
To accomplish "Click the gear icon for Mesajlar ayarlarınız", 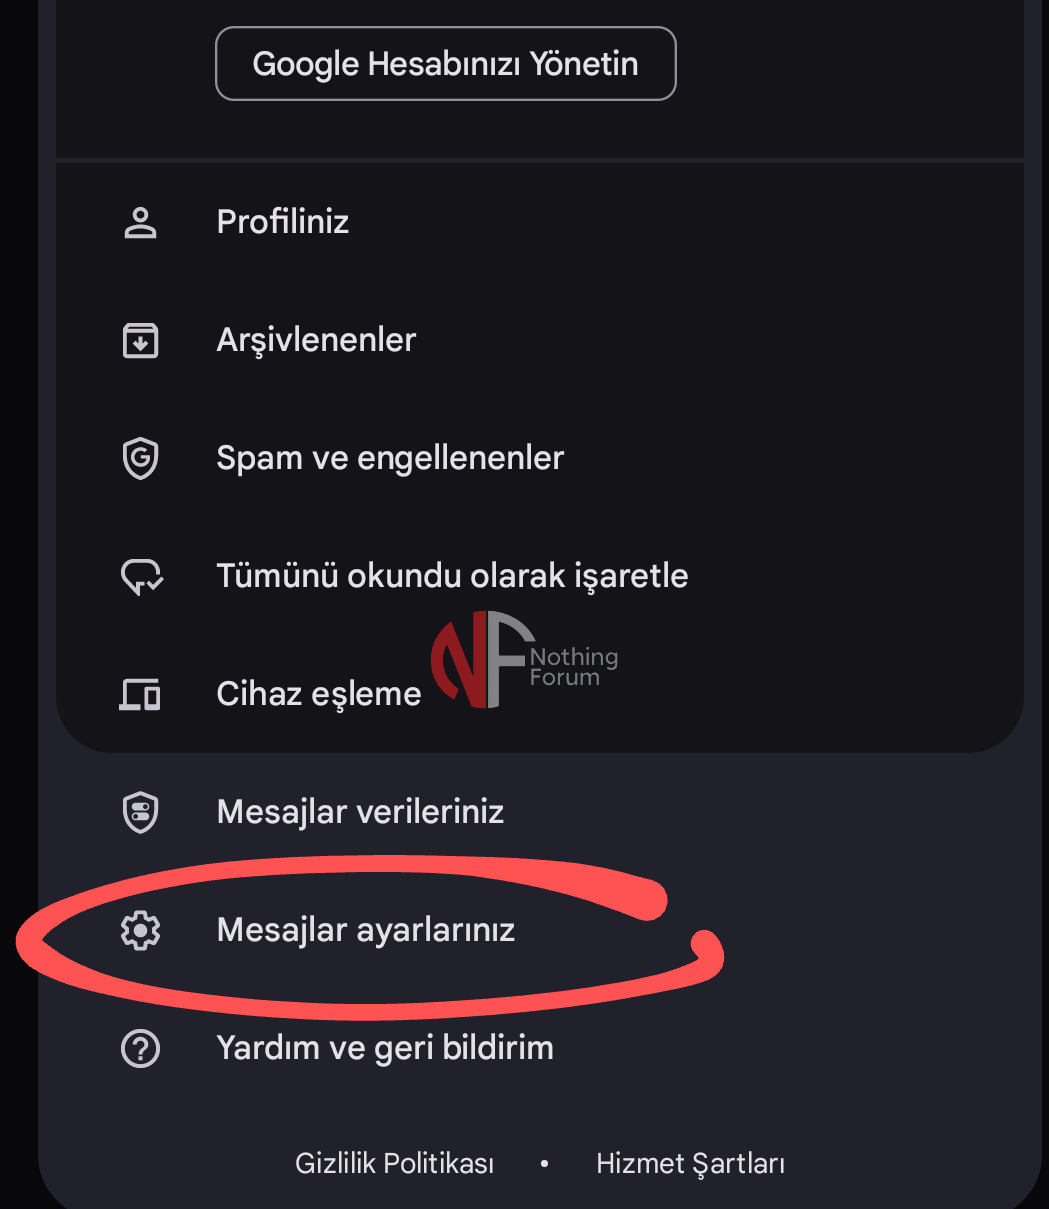I will 141,930.
